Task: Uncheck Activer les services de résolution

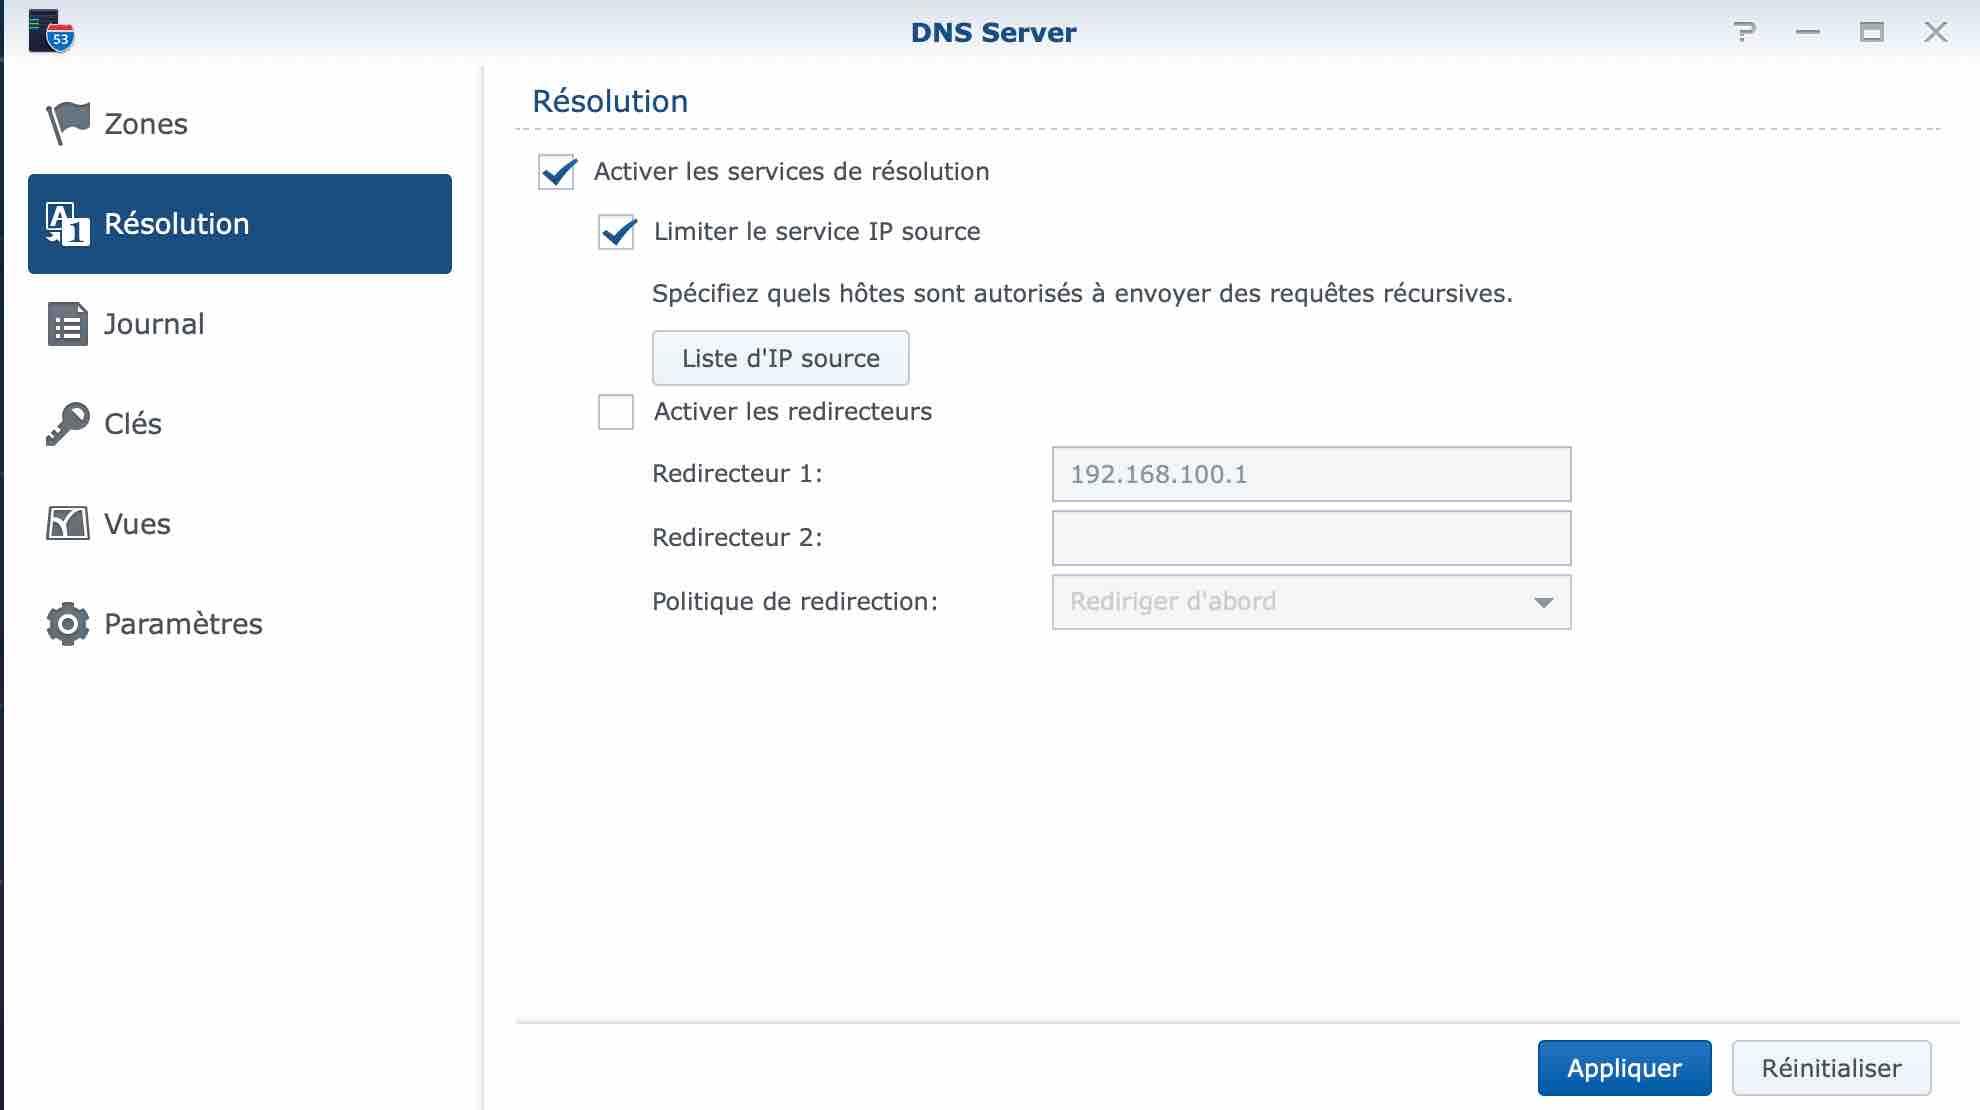Action: coord(557,172)
